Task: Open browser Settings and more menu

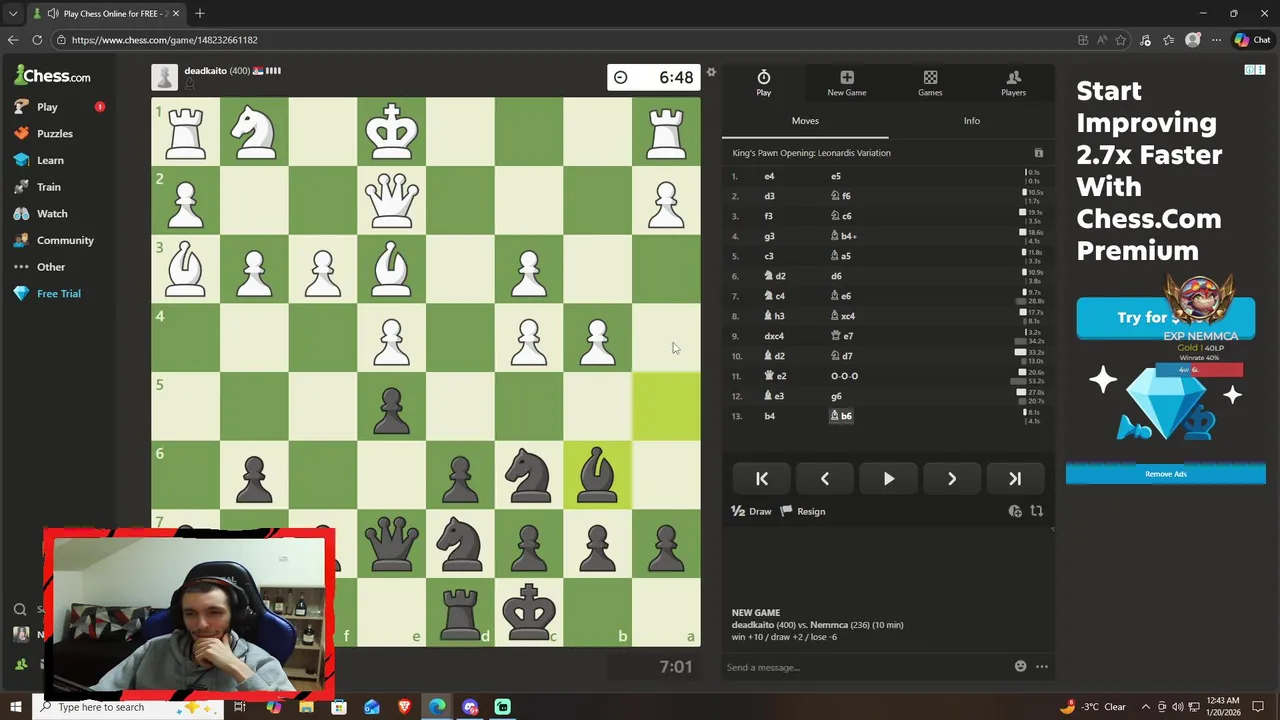Action: tap(1216, 40)
